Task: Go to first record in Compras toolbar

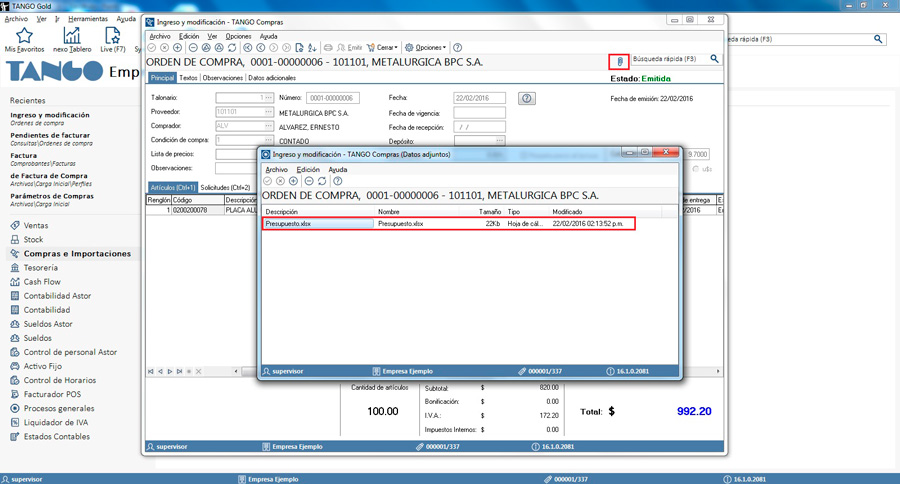Action: tap(247, 48)
